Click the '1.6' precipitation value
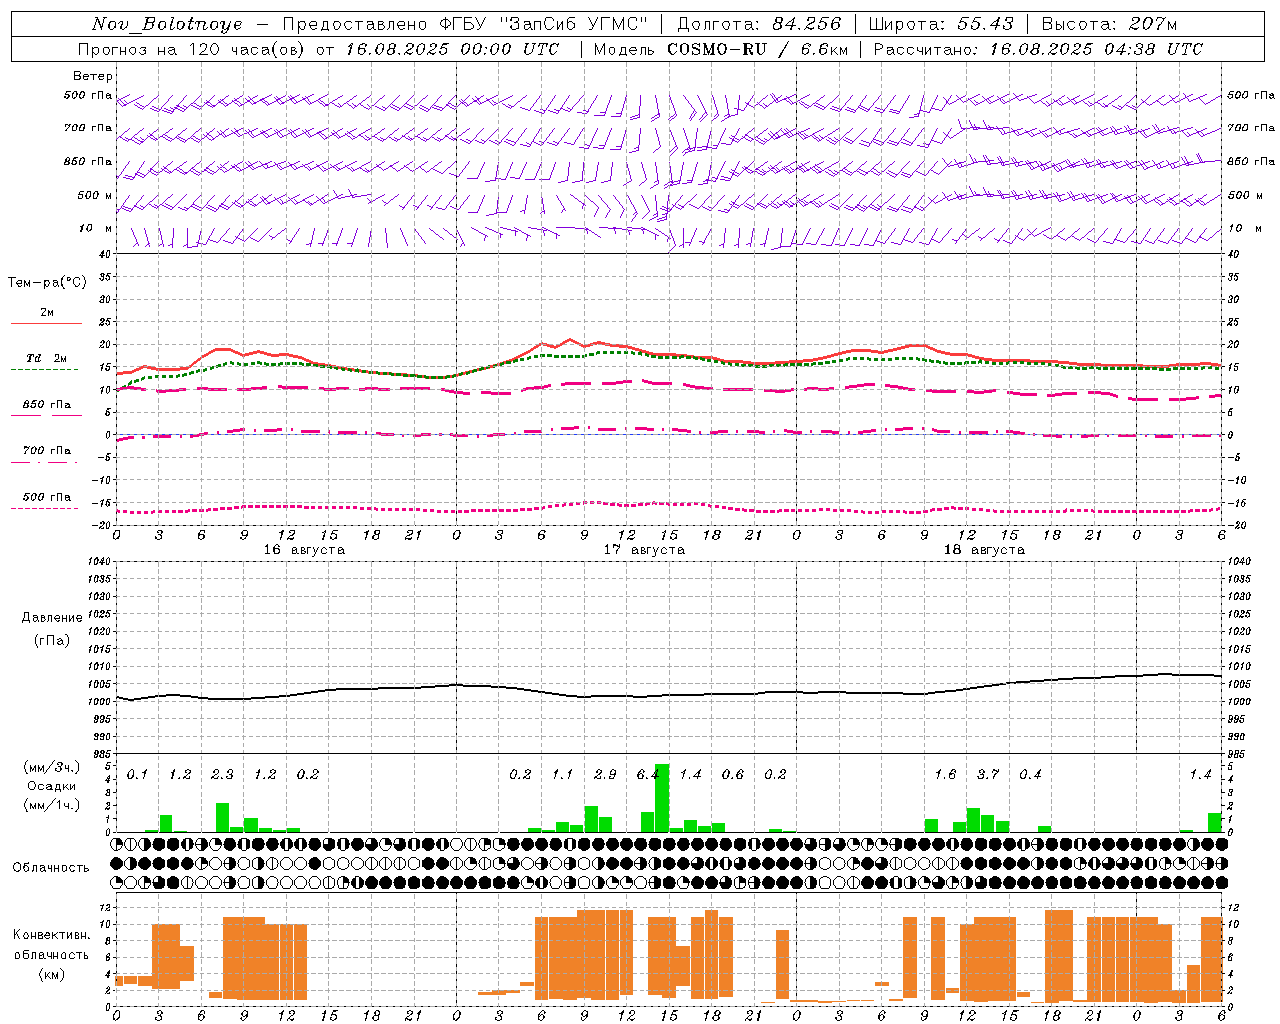Image resolution: width=1280 pixels, height=1024 pixels. pos(945,775)
